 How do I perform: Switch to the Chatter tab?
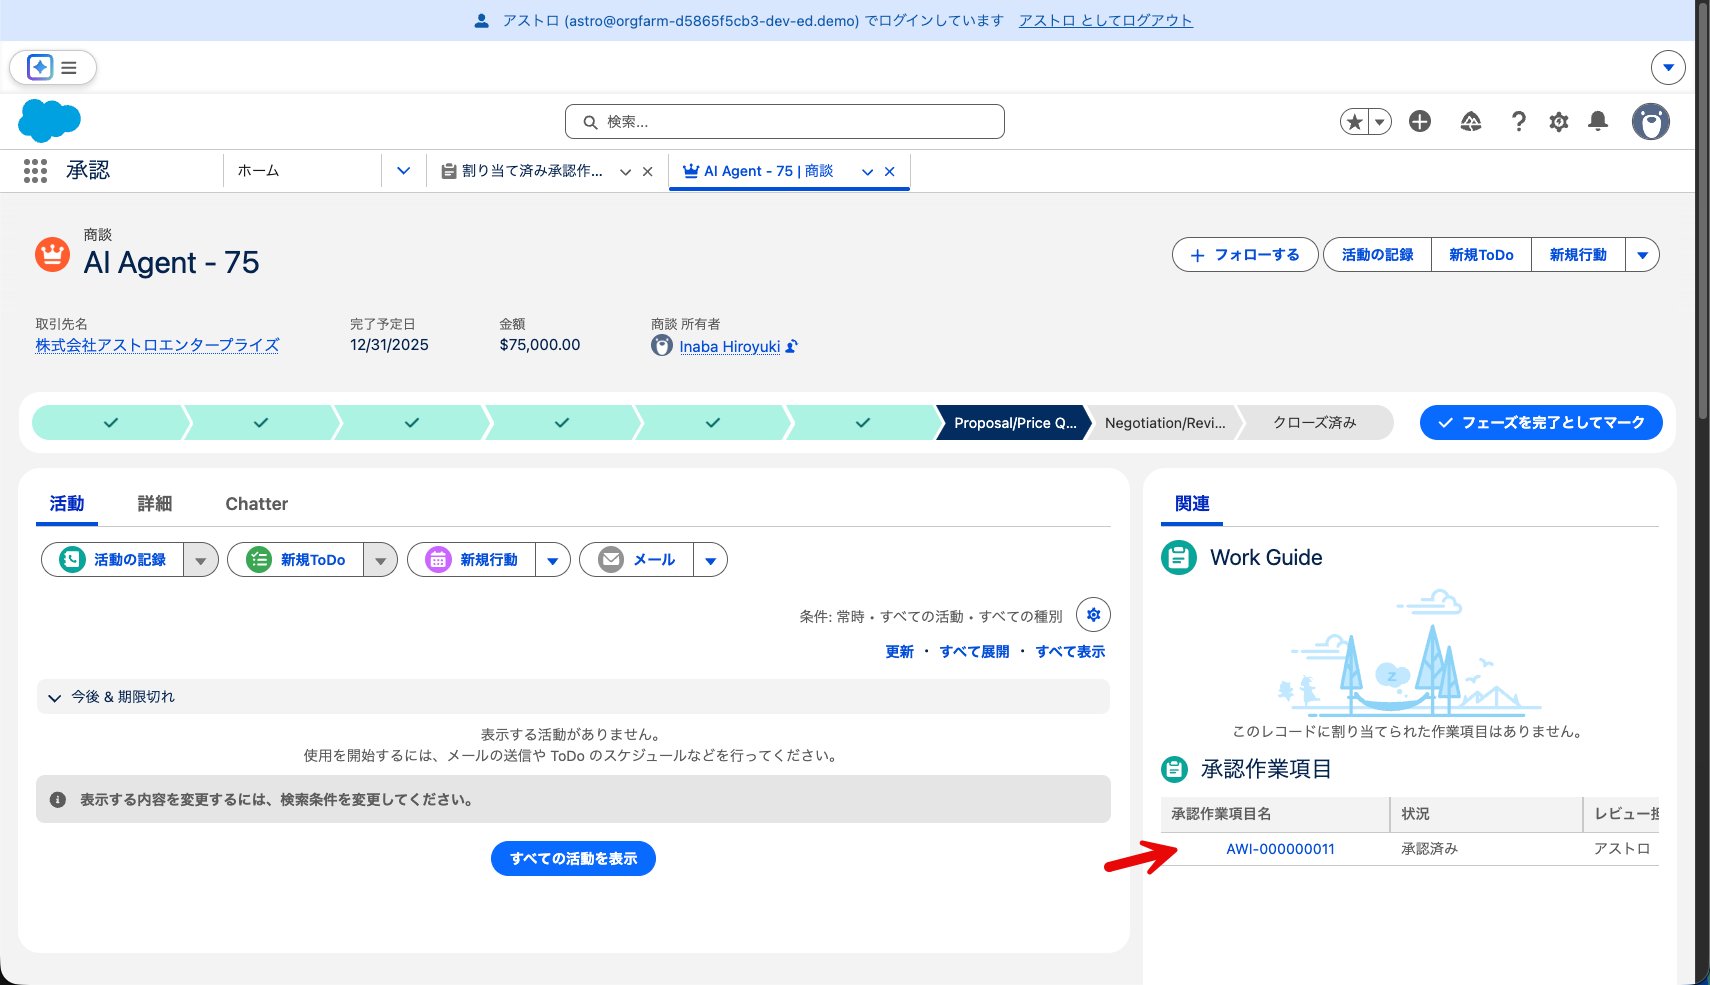tap(257, 504)
